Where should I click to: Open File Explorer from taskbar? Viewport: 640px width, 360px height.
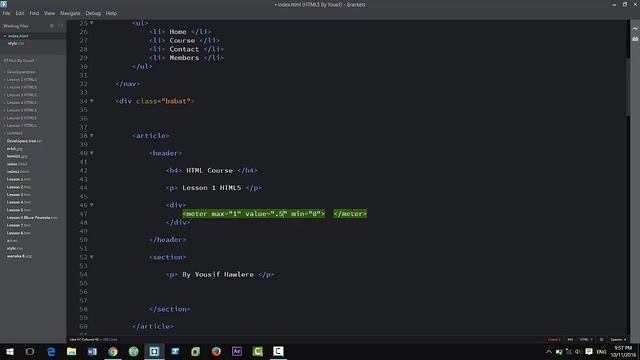(x=71, y=351)
